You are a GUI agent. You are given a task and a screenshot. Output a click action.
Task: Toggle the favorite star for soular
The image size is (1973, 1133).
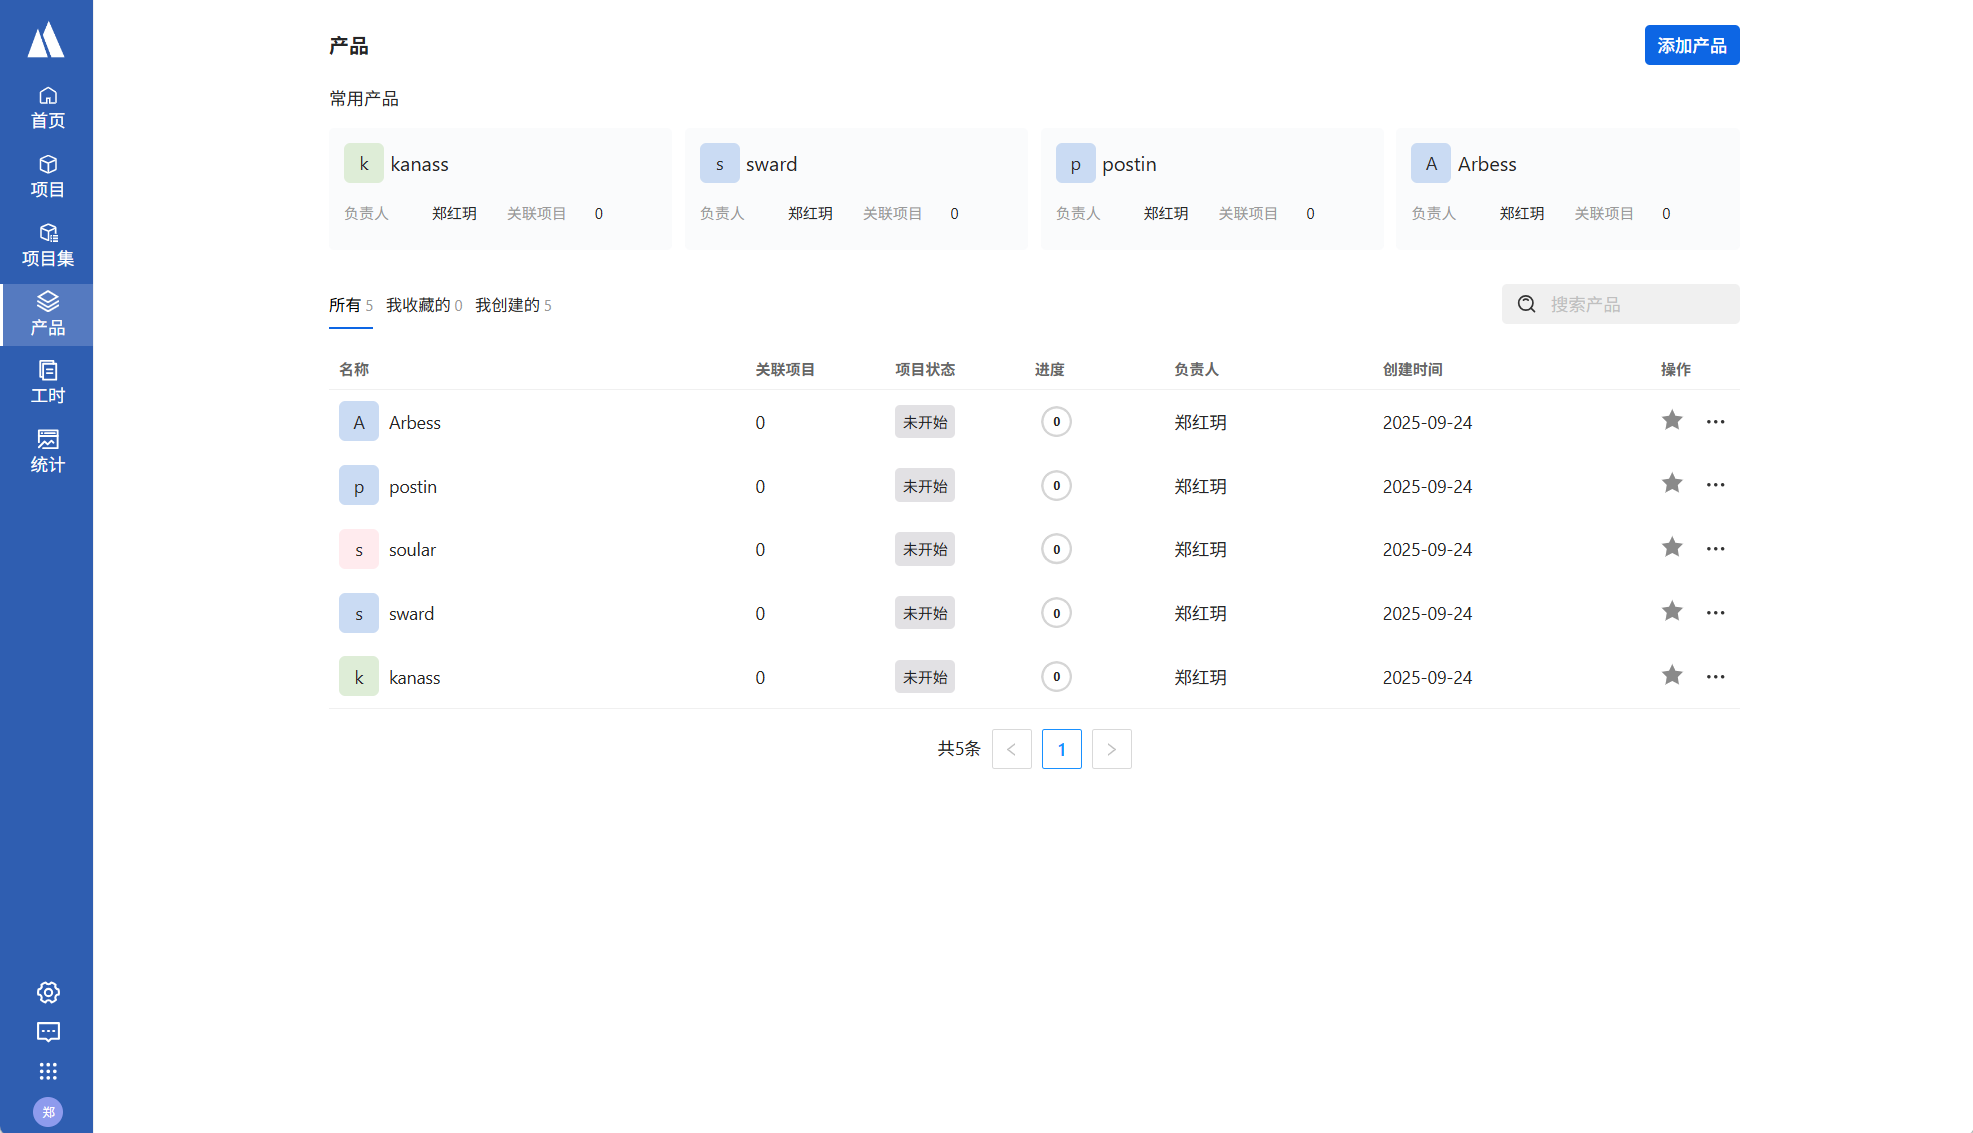coord(1672,548)
